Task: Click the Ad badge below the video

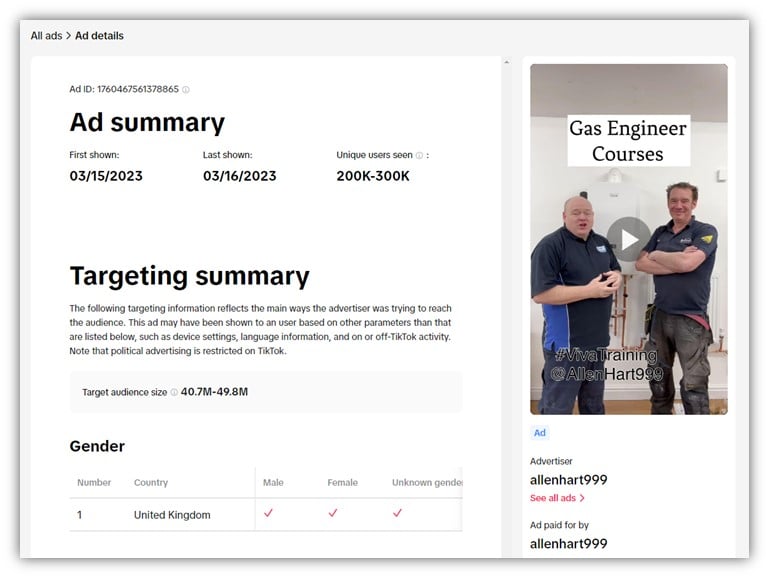Action: [539, 433]
